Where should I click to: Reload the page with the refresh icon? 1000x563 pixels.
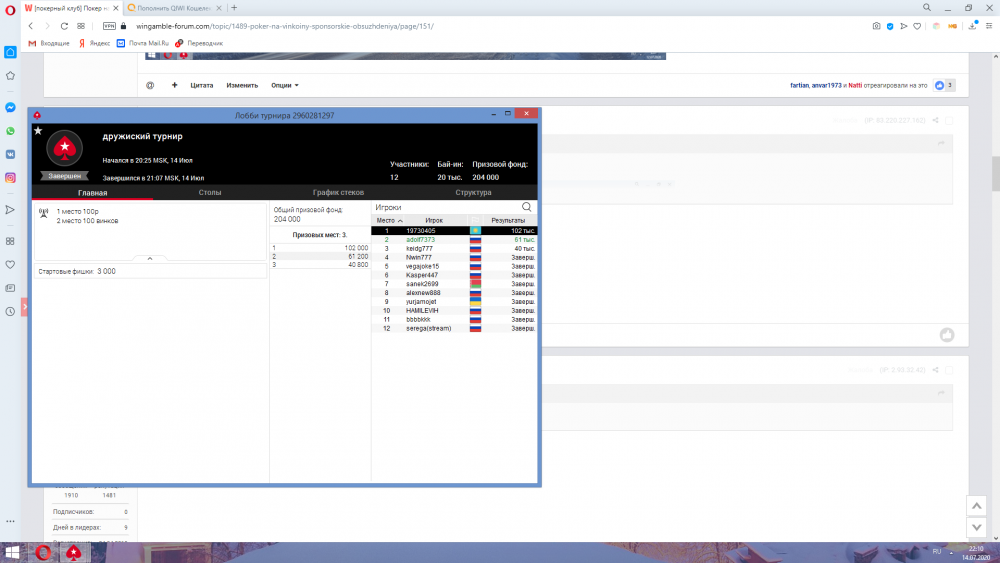pyautogui.click(x=65, y=26)
